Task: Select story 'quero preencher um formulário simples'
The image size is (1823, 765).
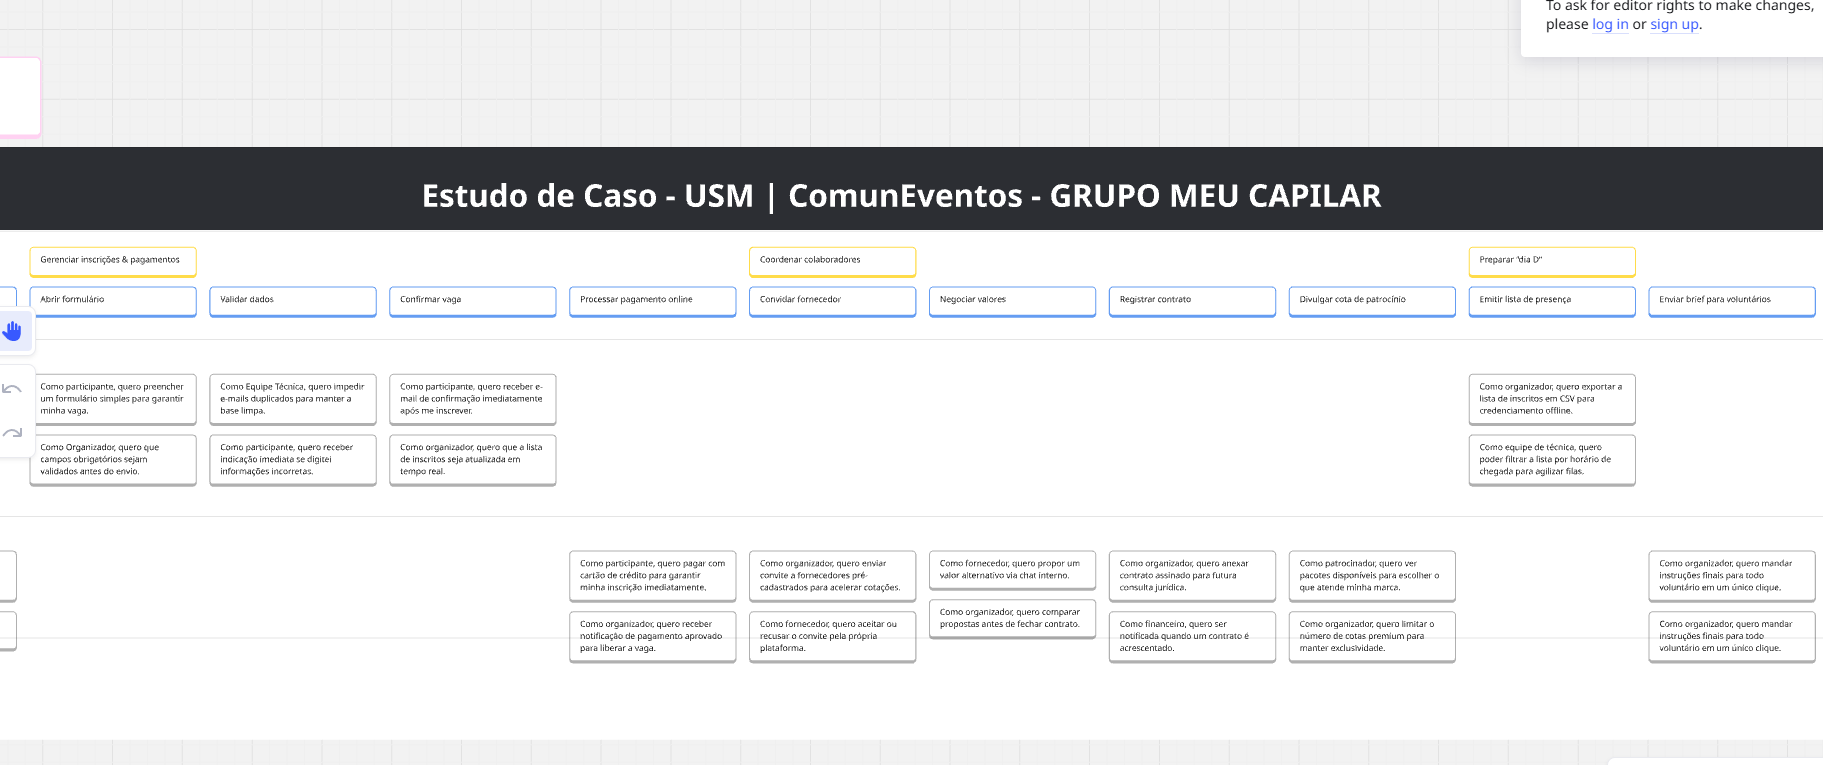Action: pyautogui.click(x=113, y=399)
